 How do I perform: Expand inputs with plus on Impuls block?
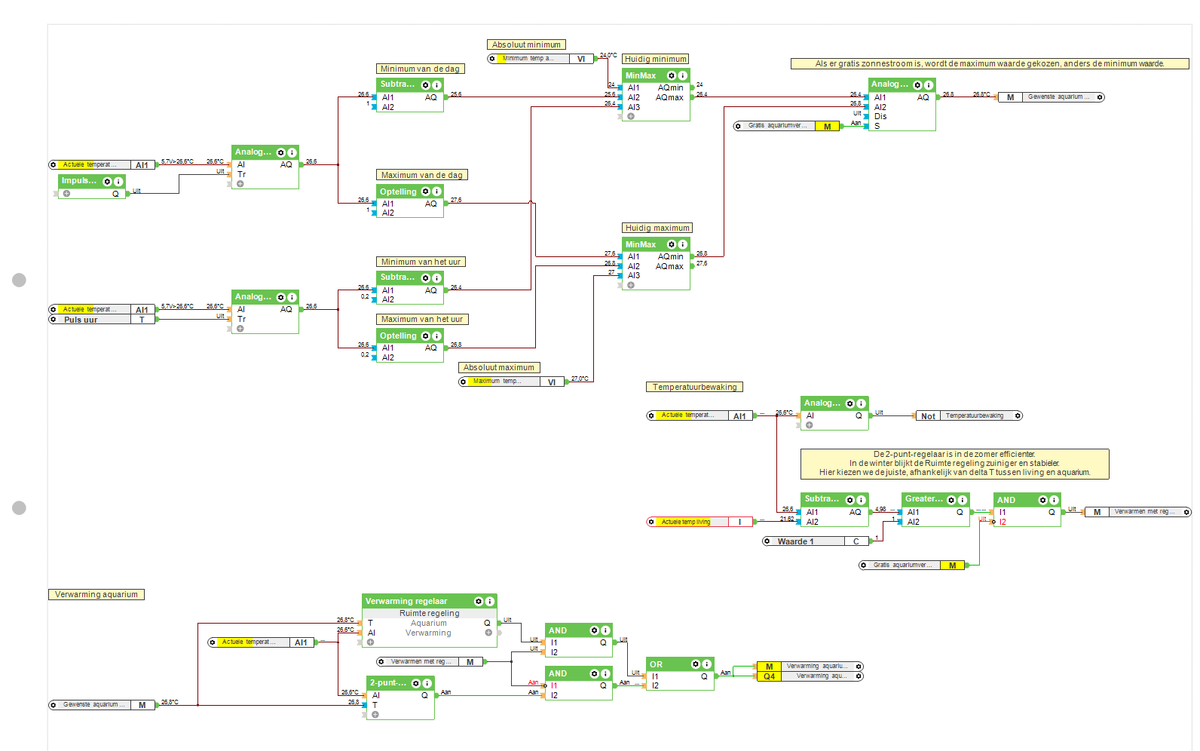click(66, 194)
